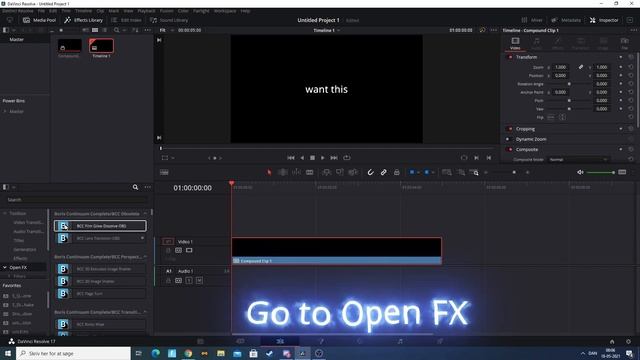Viewport: 640px width, 360px height.
Task: Open the Metadata panel
Action: (566, 20)
